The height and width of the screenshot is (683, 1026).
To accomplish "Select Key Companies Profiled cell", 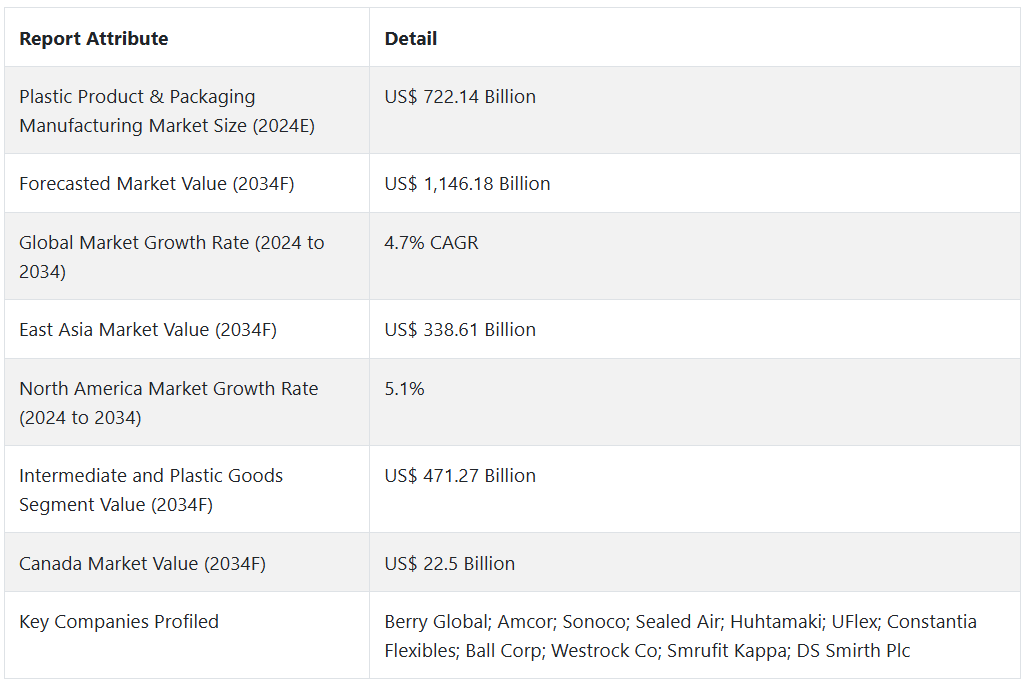I will point(119,622).
